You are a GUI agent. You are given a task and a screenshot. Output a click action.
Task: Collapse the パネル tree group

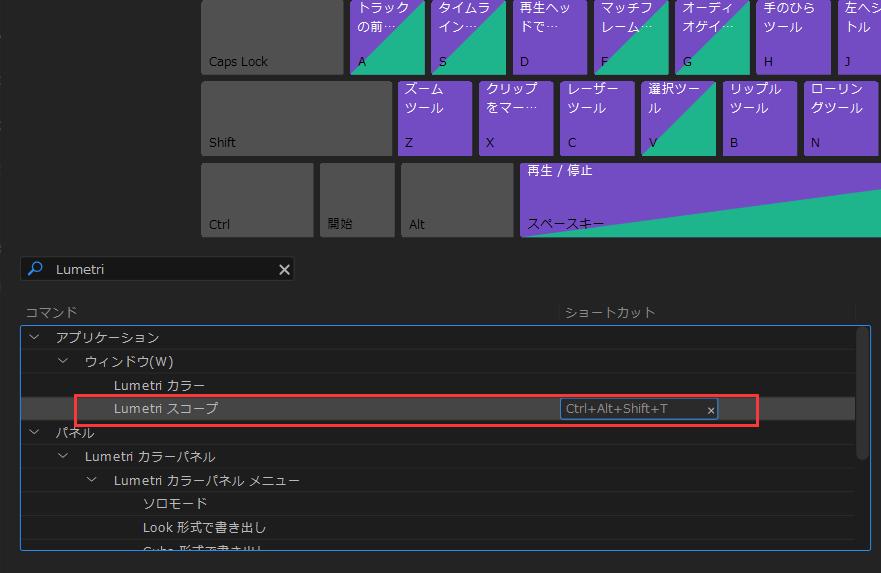click(x=34, y=433)
